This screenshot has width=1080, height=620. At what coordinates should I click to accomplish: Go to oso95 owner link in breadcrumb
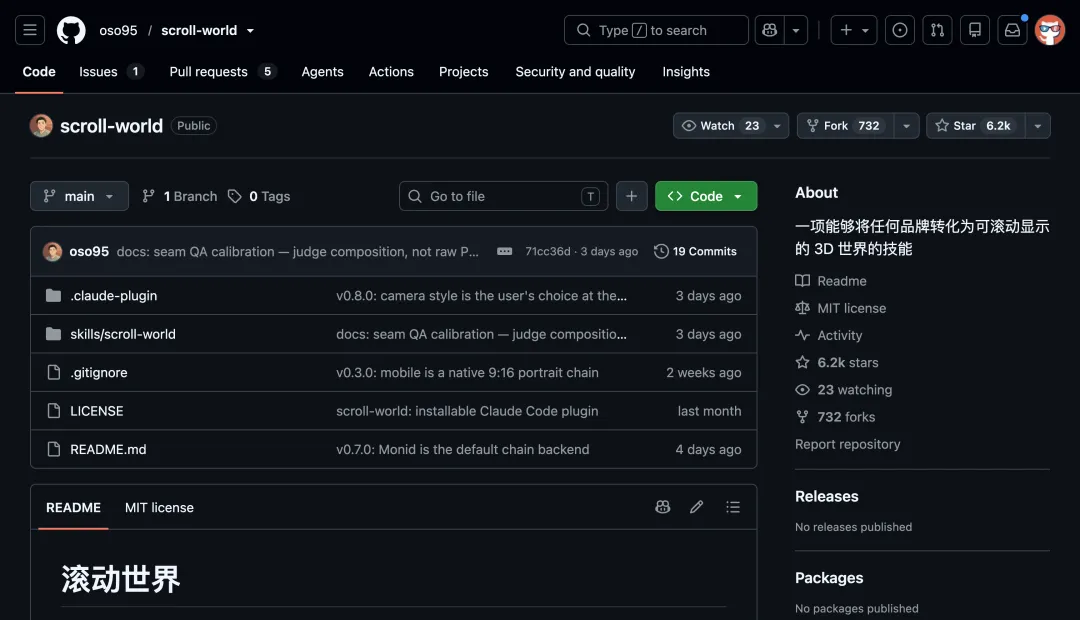[x=118, y=30]
